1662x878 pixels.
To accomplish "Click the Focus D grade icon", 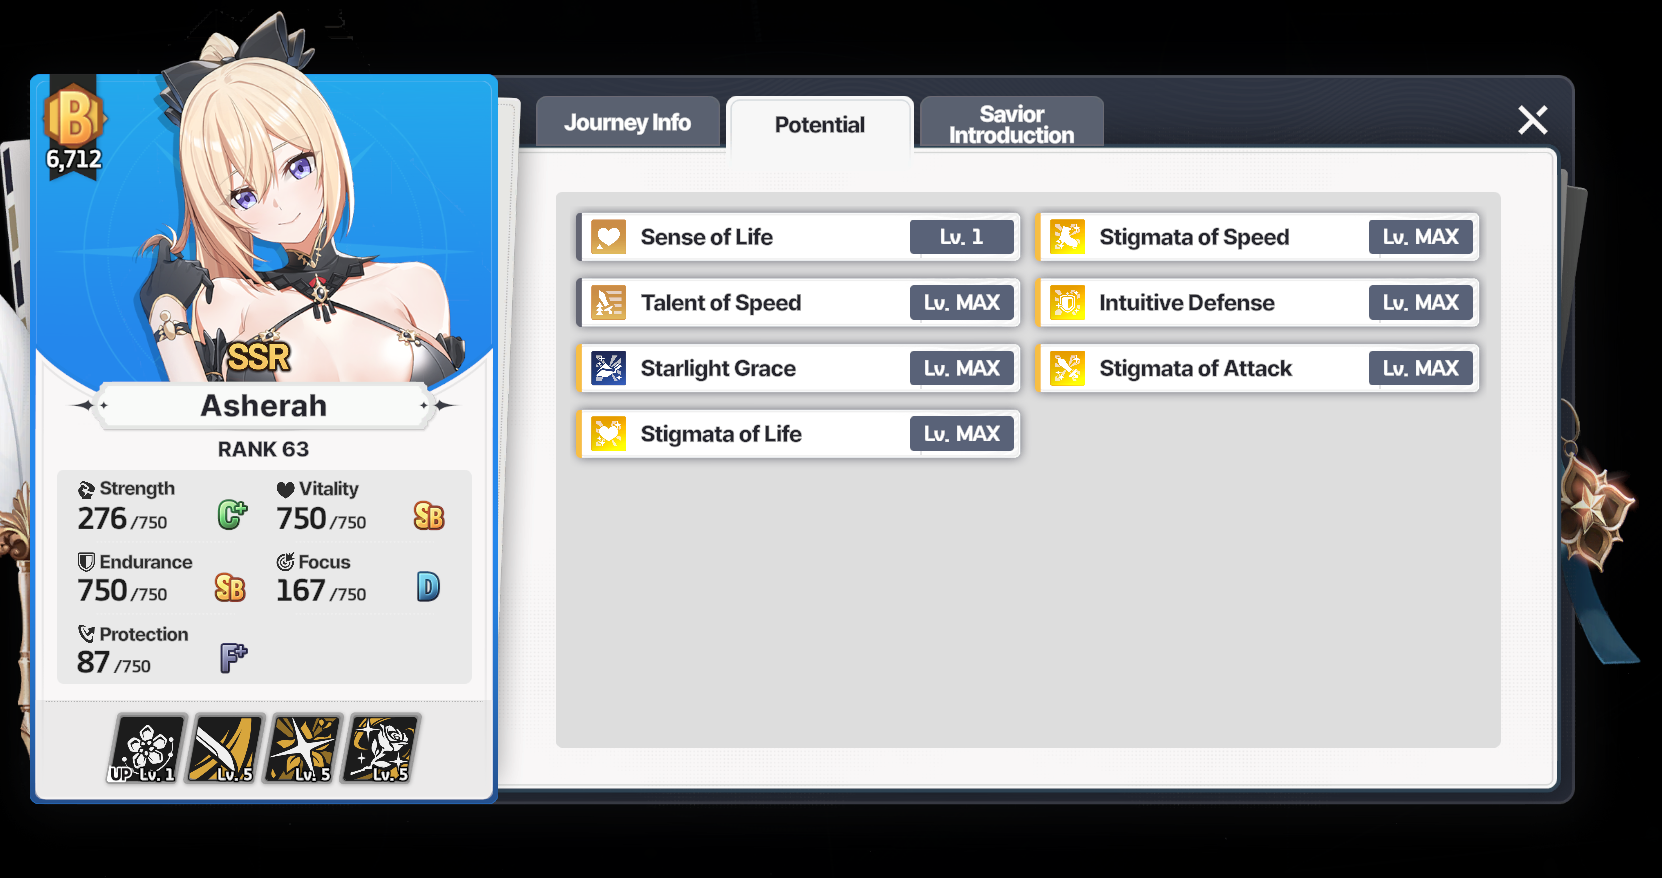I will click(428, 587).
